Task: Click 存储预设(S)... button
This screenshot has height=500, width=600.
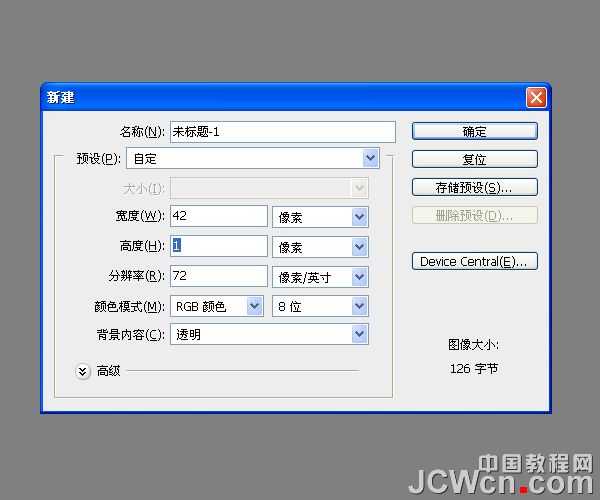Action: point(474,187)
